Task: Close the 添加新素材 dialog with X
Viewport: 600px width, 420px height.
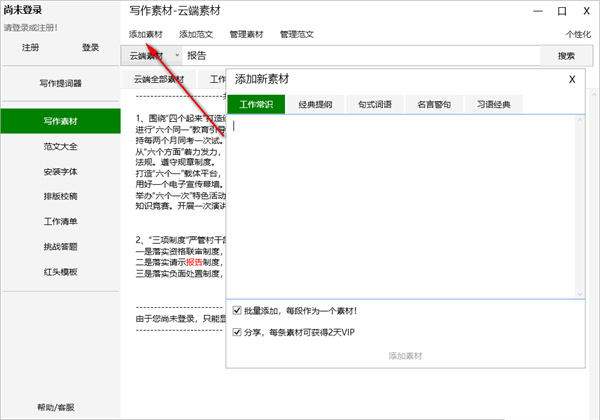Action: click(x=571, y=79)
